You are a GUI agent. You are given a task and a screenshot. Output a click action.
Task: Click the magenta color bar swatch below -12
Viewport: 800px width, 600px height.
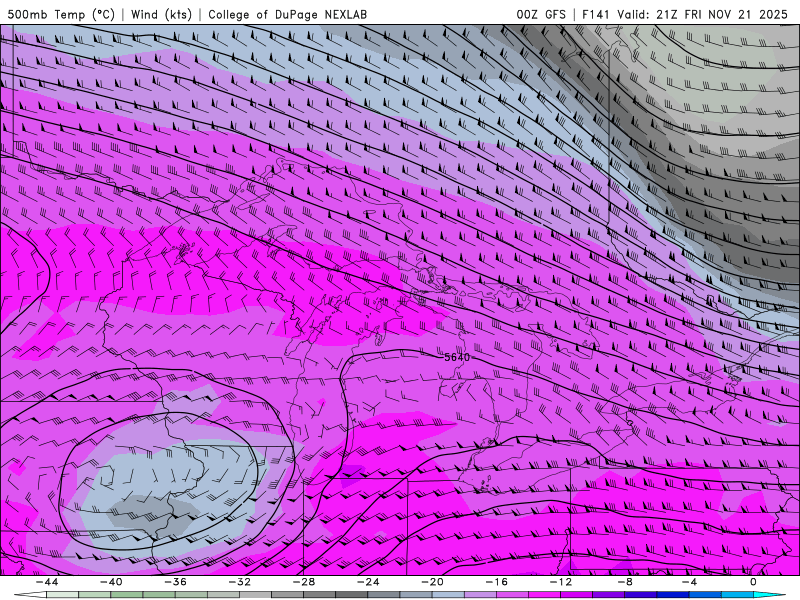coord(545,595)
